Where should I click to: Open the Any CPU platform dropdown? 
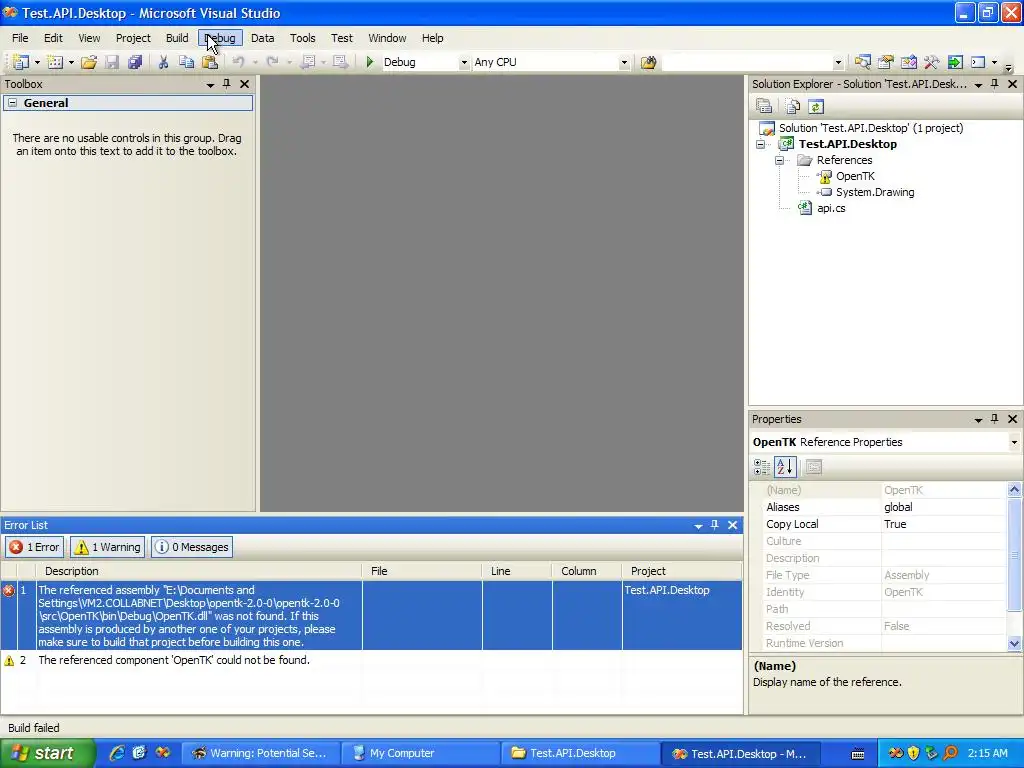(x=624, y=63)
